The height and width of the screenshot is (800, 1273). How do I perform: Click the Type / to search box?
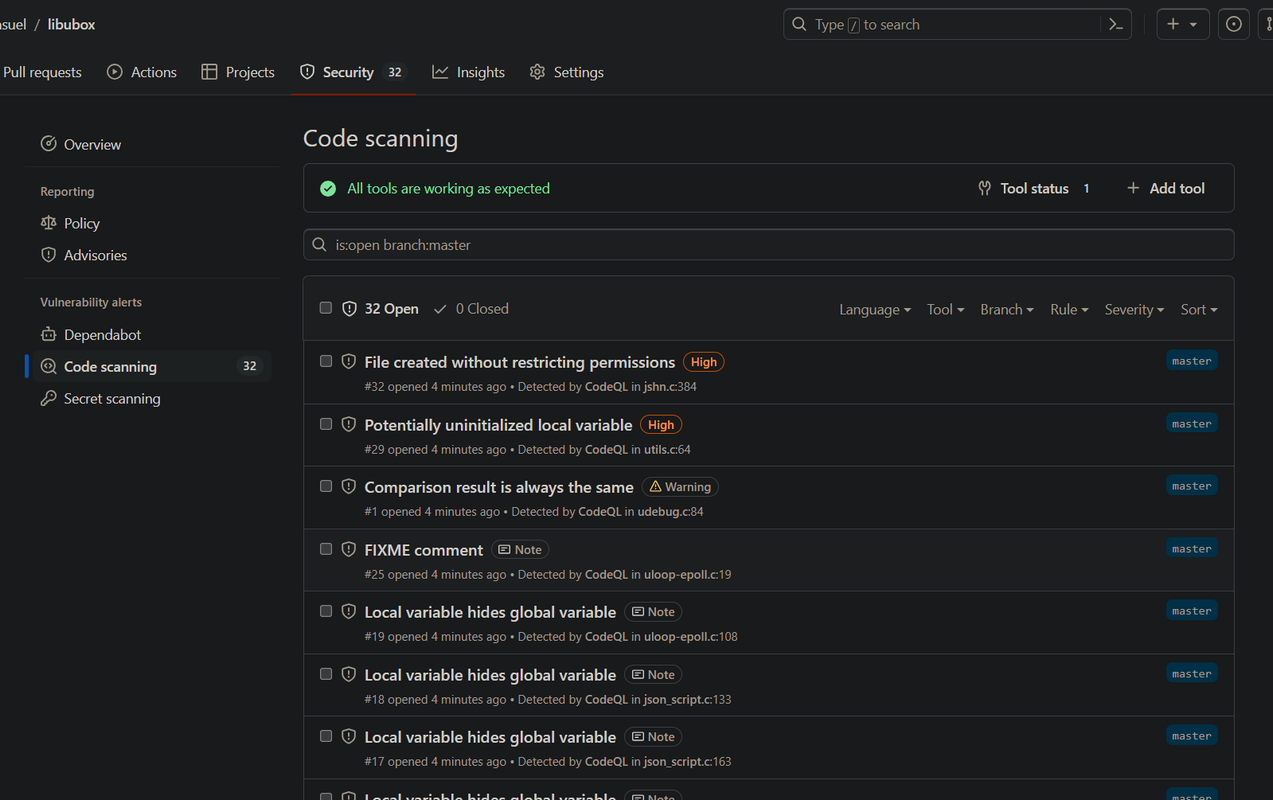click(x=957, y=24)
